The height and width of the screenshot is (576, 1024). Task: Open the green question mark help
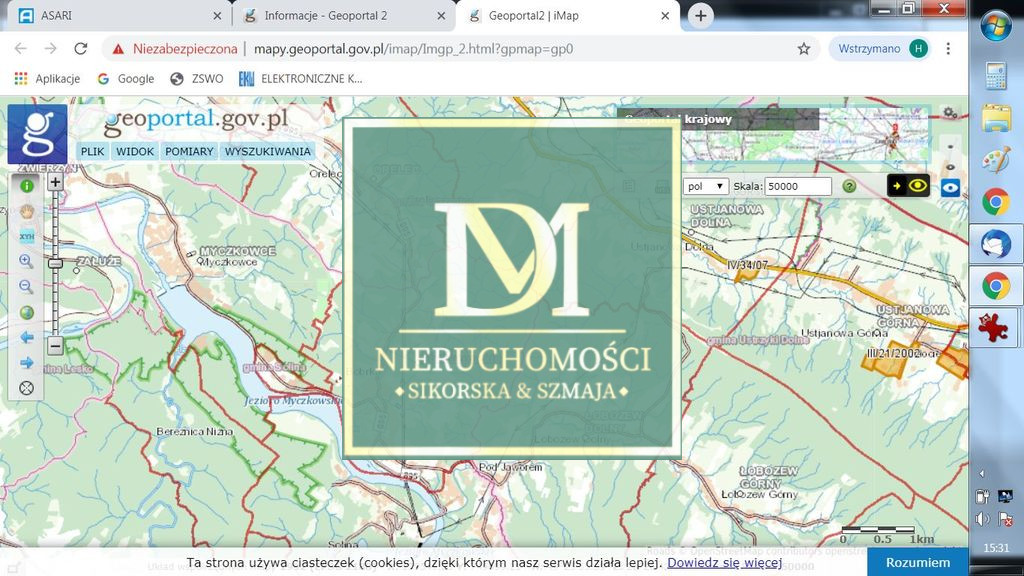point(849,186)
